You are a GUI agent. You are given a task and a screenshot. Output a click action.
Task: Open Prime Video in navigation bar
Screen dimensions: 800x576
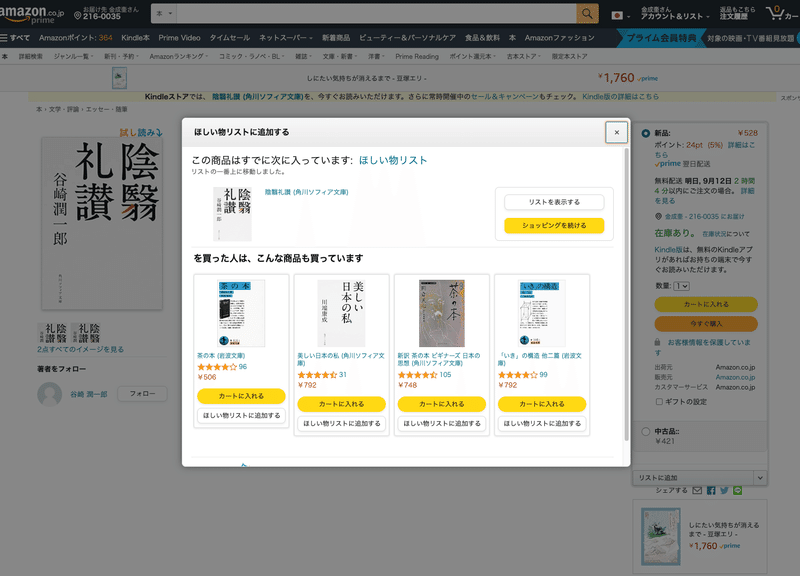179,38
